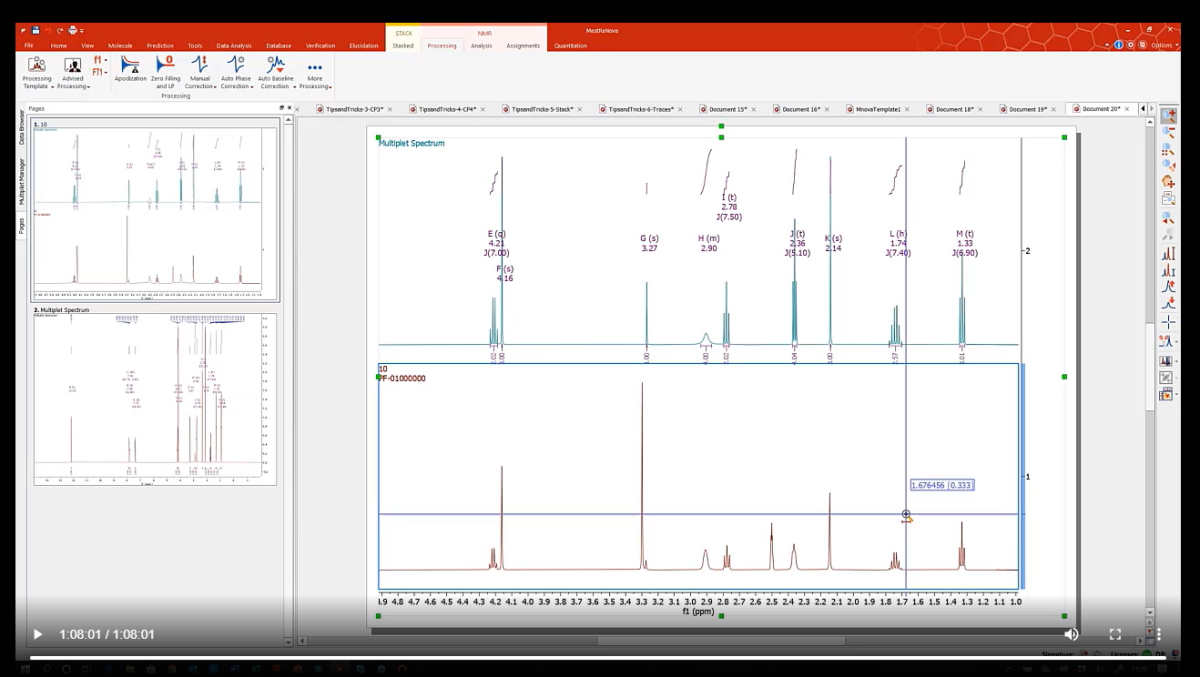Click the undo icon in title bar

point(48,30)
